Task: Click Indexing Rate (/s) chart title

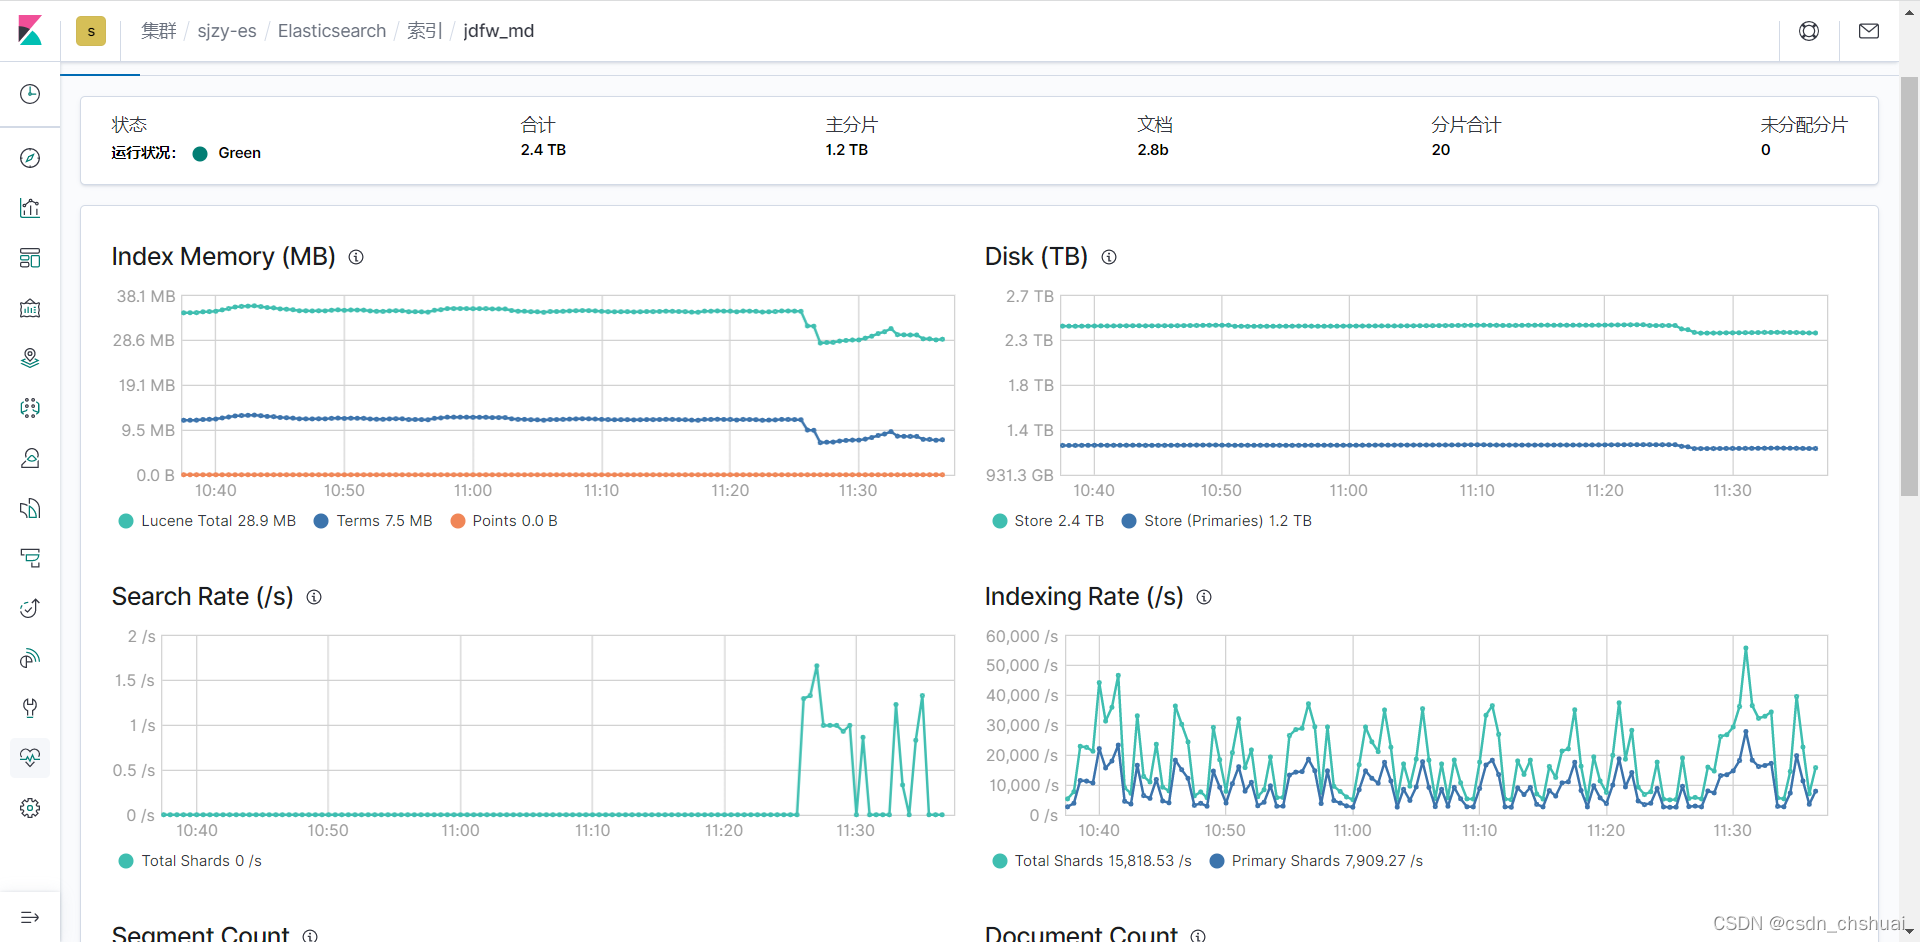Action: (x=1084, y=597)
